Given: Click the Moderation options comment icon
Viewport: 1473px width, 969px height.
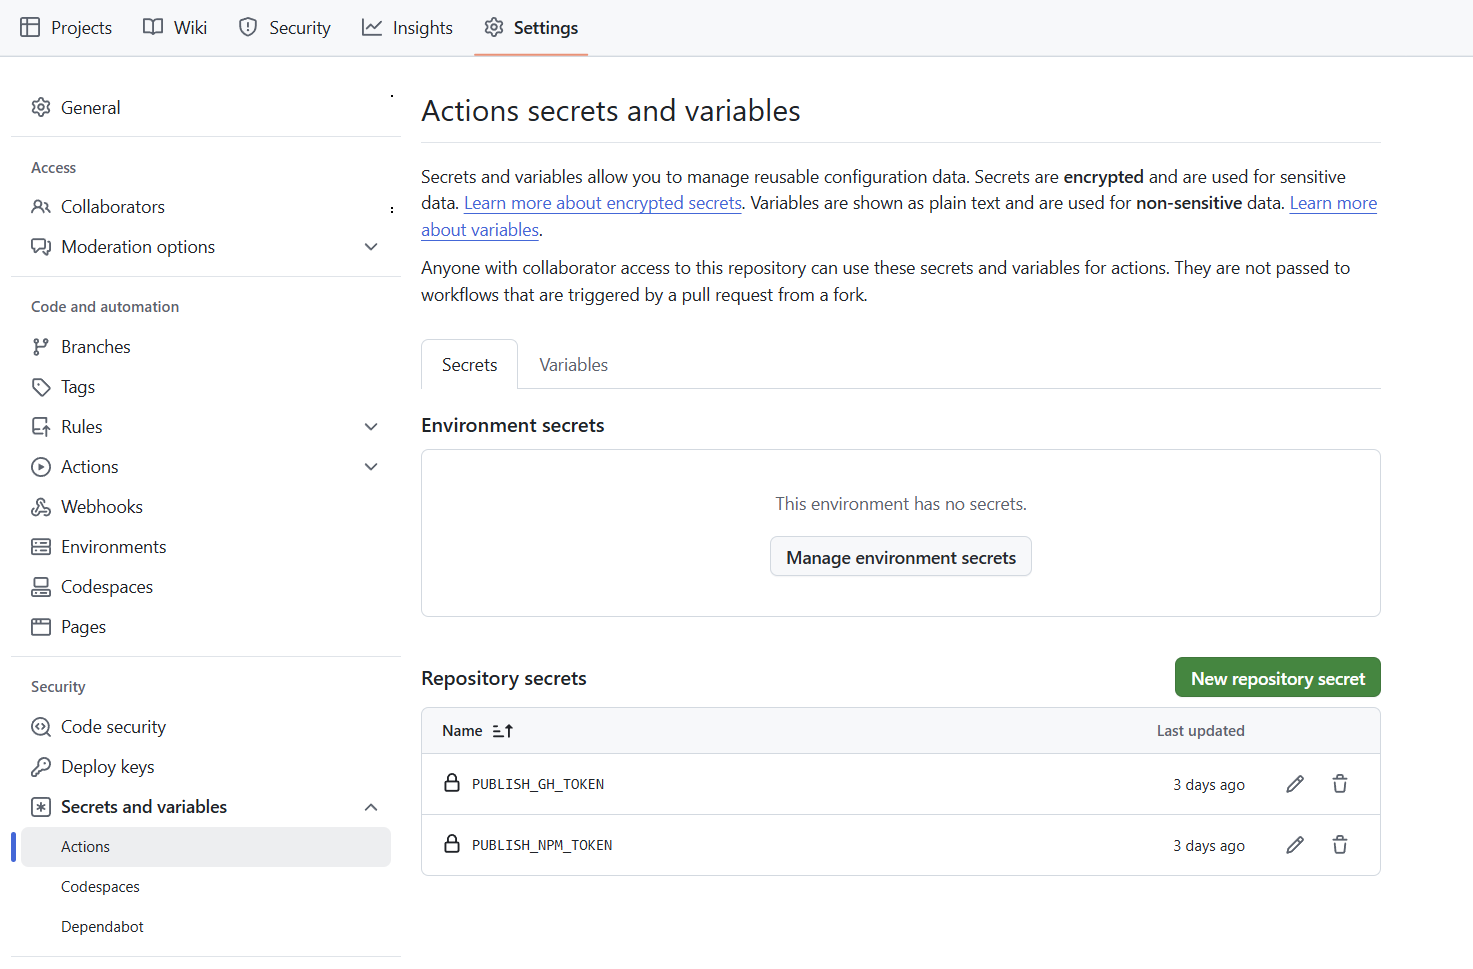Looking at the screenshot, I should [41, 247].
